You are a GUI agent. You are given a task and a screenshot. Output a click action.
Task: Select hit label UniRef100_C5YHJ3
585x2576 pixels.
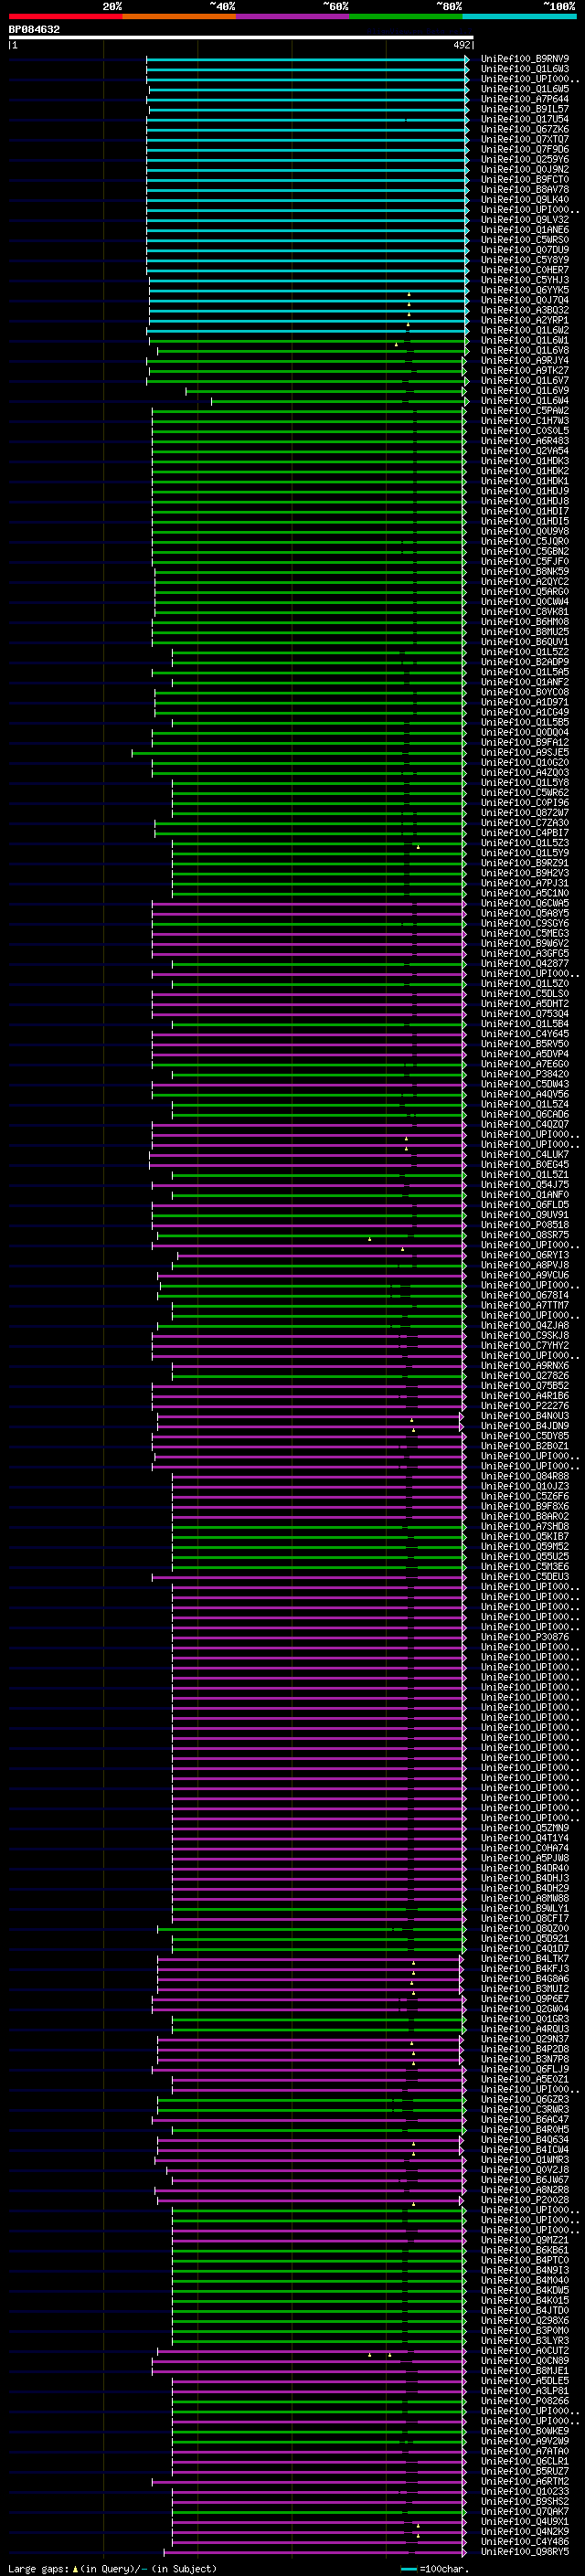point(525,280)
